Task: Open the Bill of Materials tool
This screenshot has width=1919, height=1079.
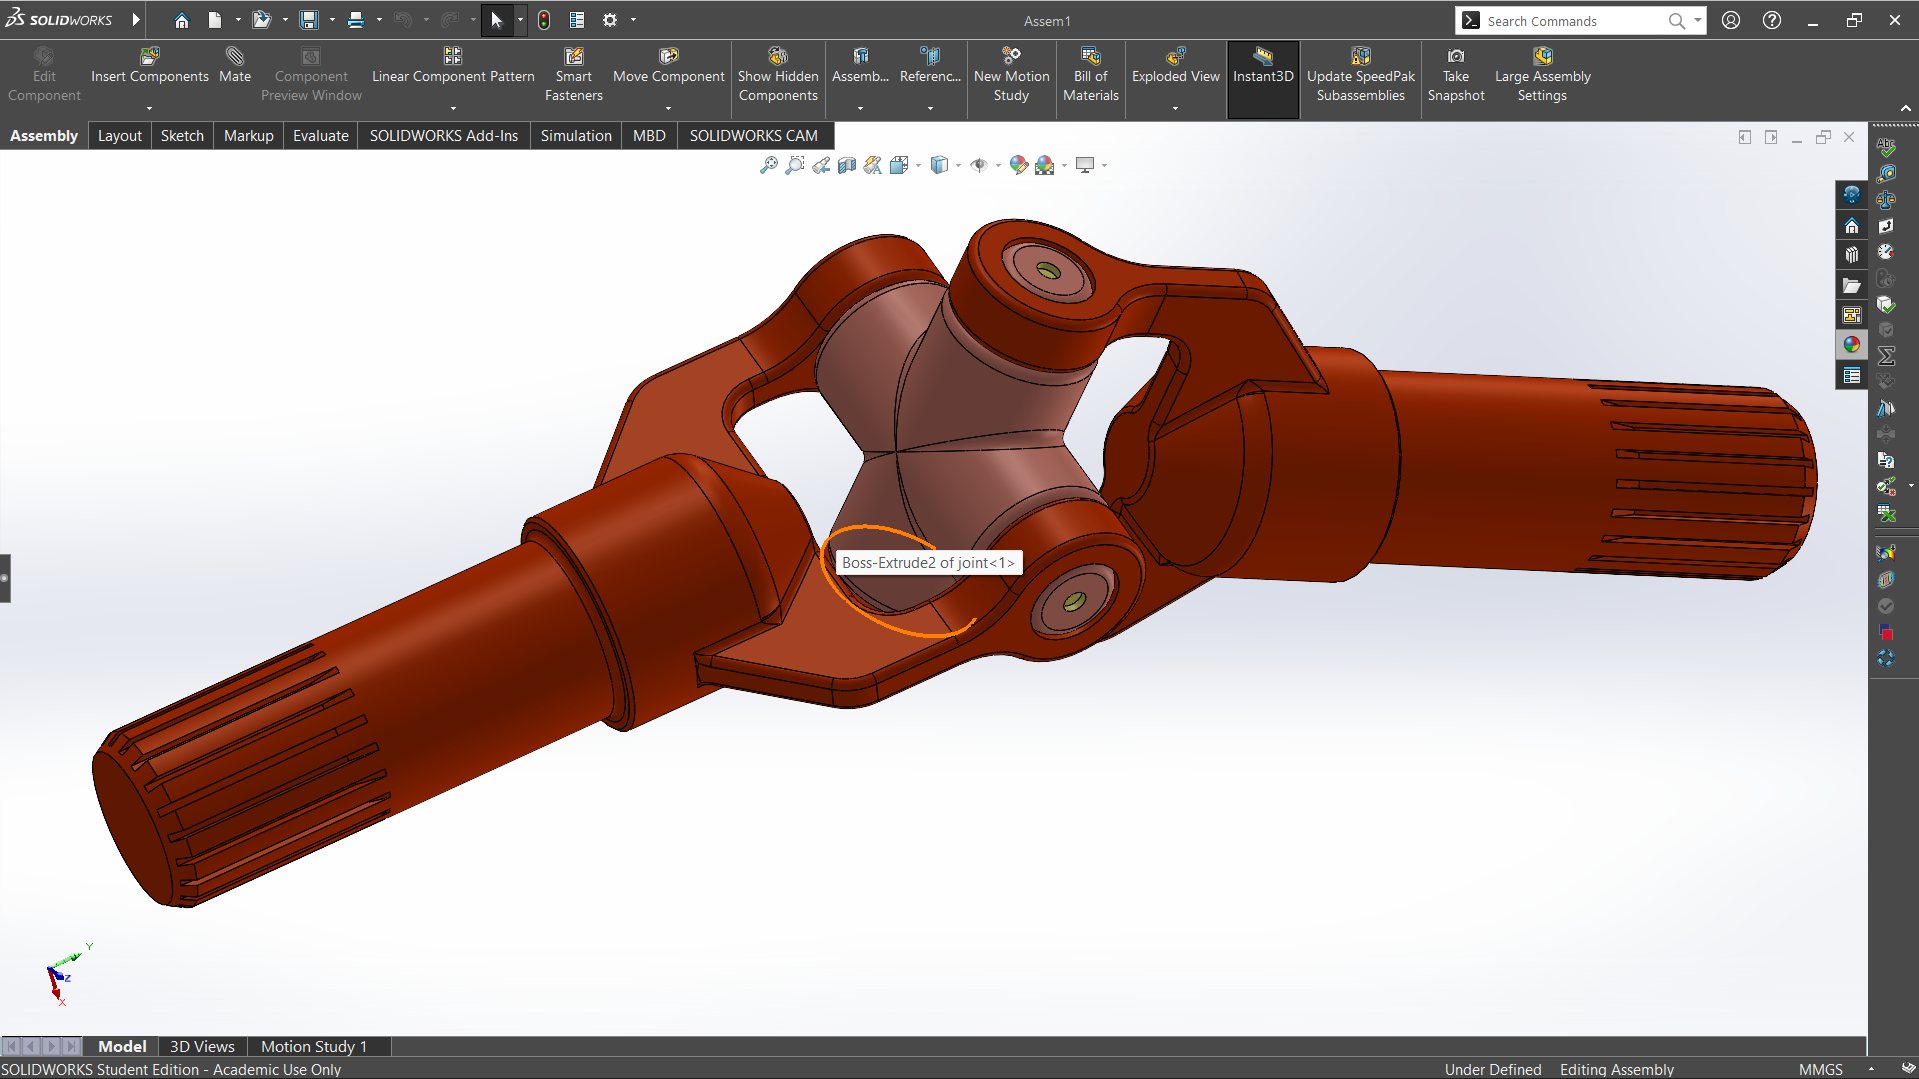Action: 1090,74
